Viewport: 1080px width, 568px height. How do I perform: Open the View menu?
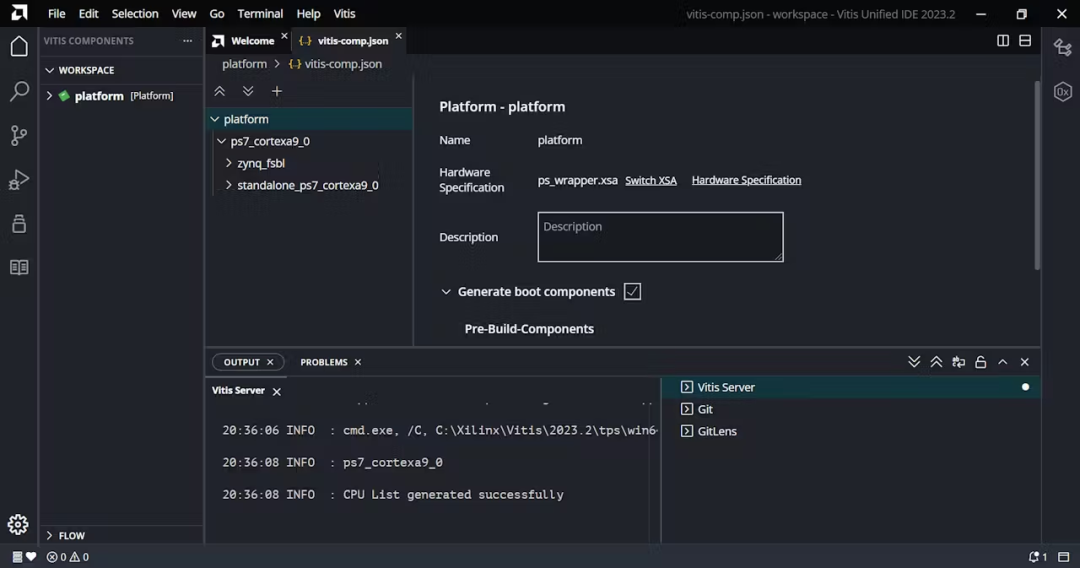(x=184, y=14)
